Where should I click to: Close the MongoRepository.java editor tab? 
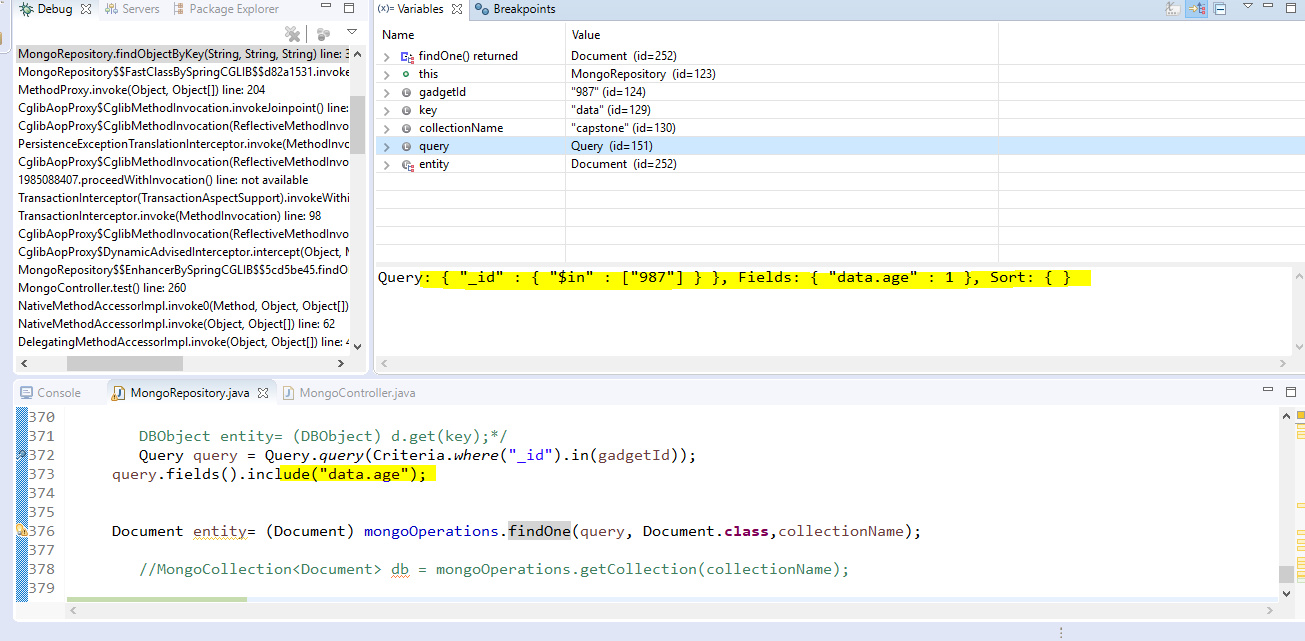point(263,393)
